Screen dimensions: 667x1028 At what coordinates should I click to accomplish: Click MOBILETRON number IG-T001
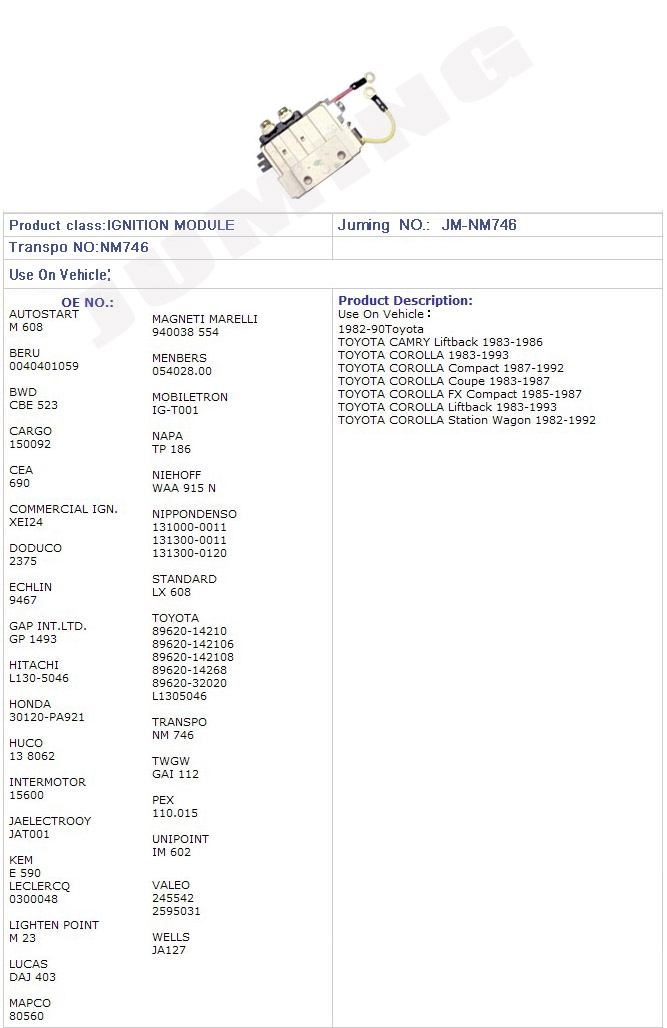(175, 410)
